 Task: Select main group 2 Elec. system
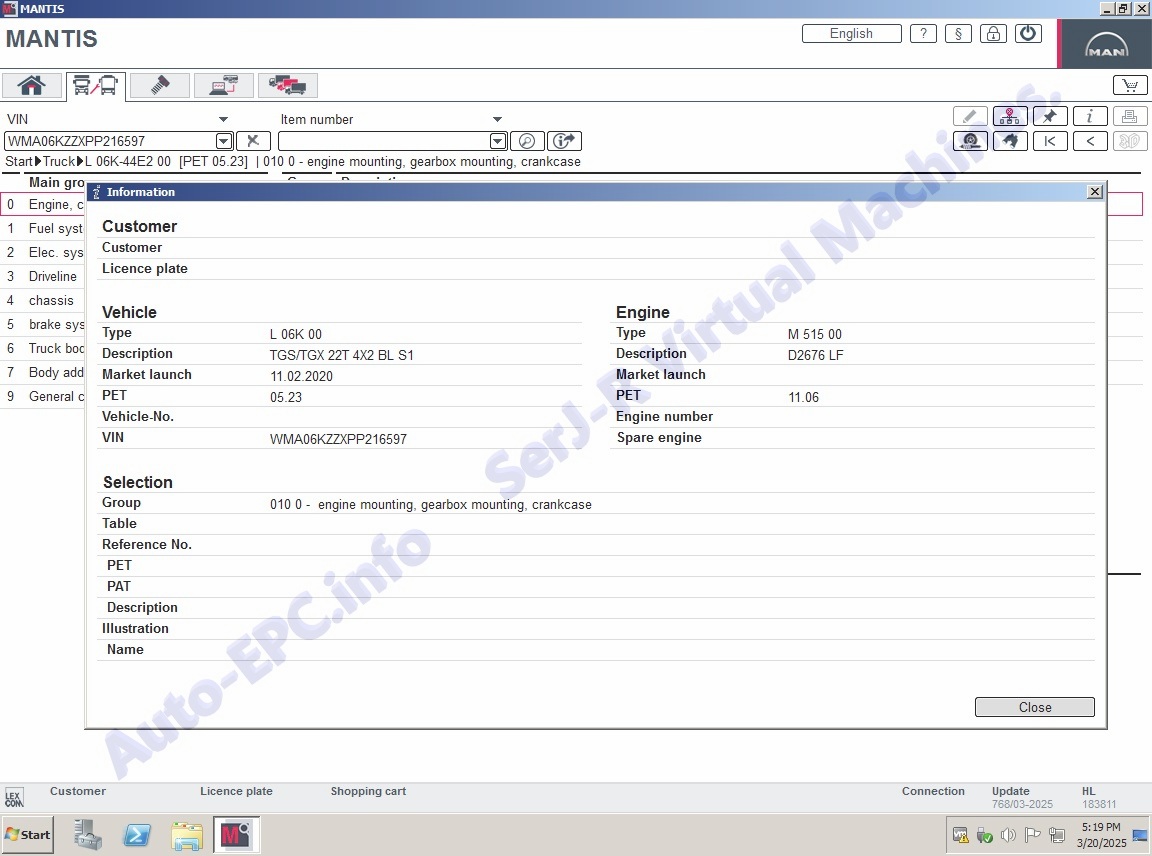44,253
